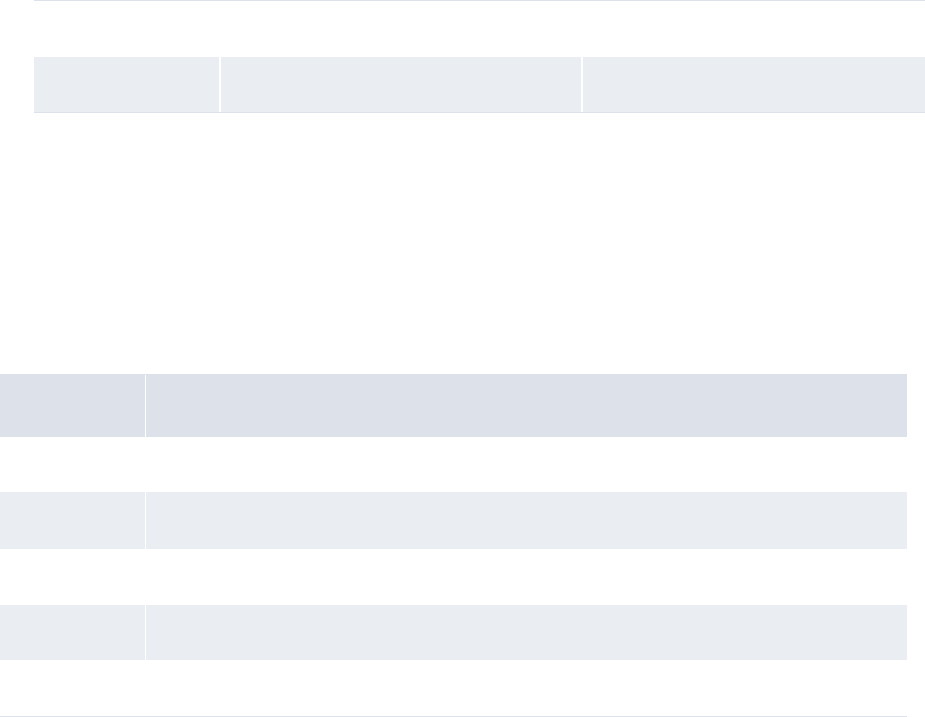Click blank white area between the two tables
This screenshot has width=925, height=717.
(x=460, y=240)
